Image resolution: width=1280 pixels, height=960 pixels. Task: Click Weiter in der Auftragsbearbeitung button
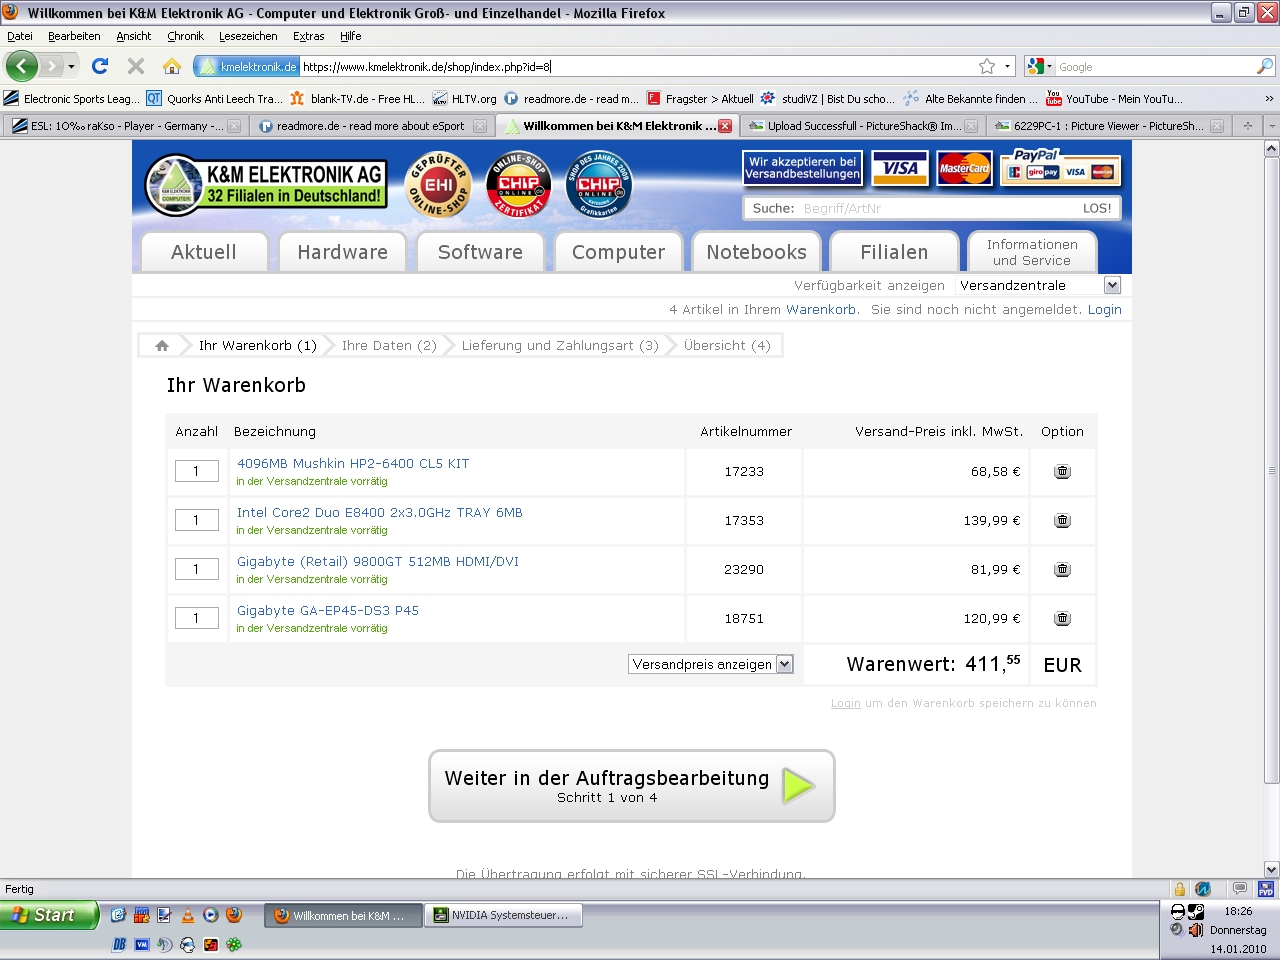pos(632,786)
